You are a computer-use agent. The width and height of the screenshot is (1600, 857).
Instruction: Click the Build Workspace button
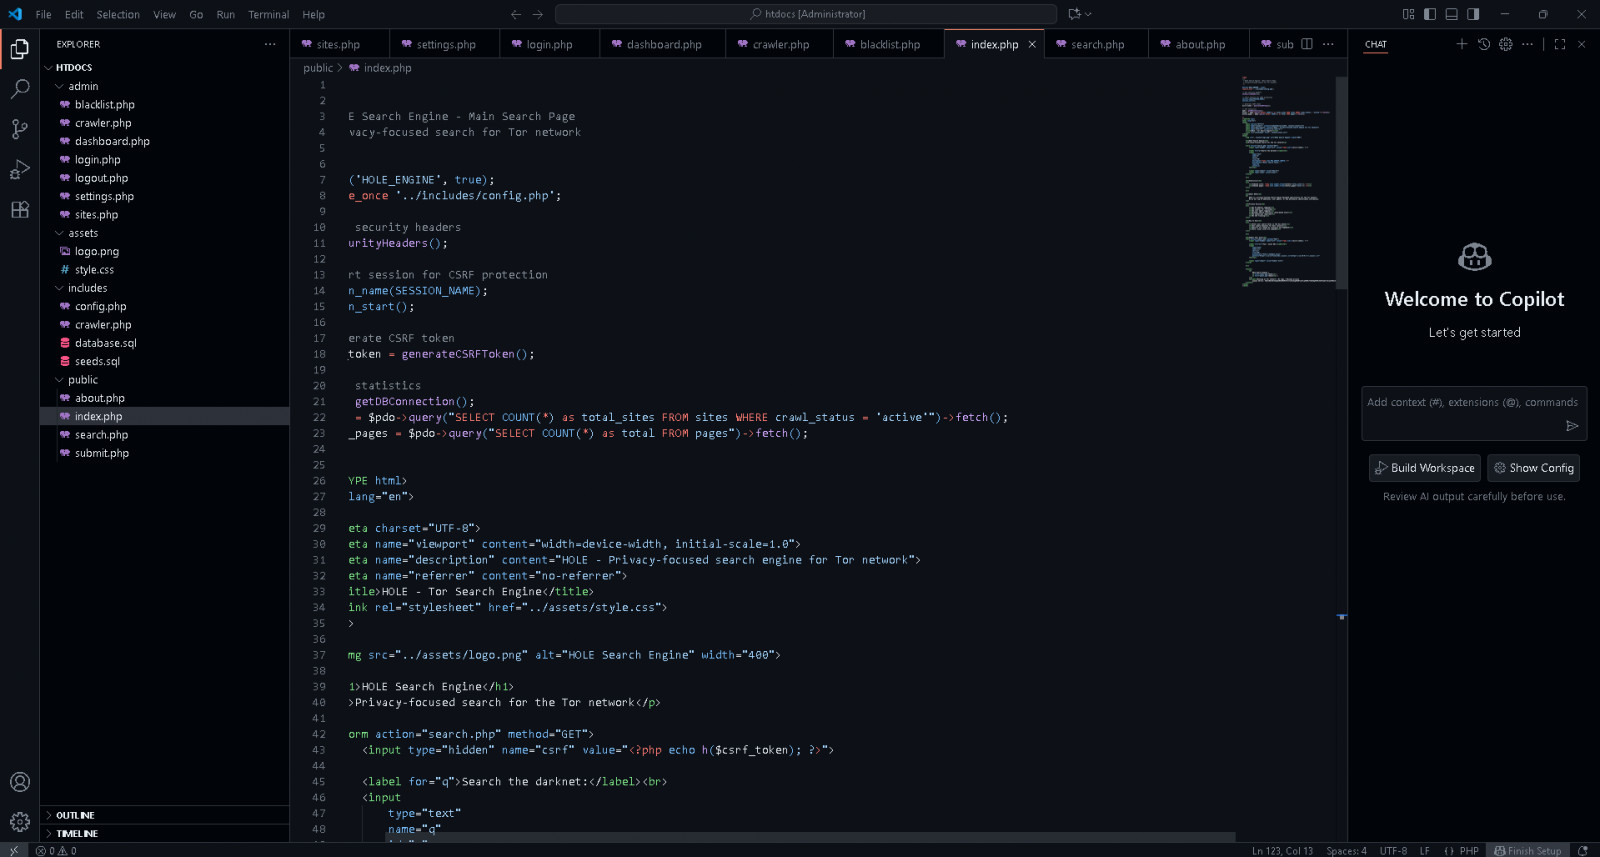click(x=1424, y=468)
